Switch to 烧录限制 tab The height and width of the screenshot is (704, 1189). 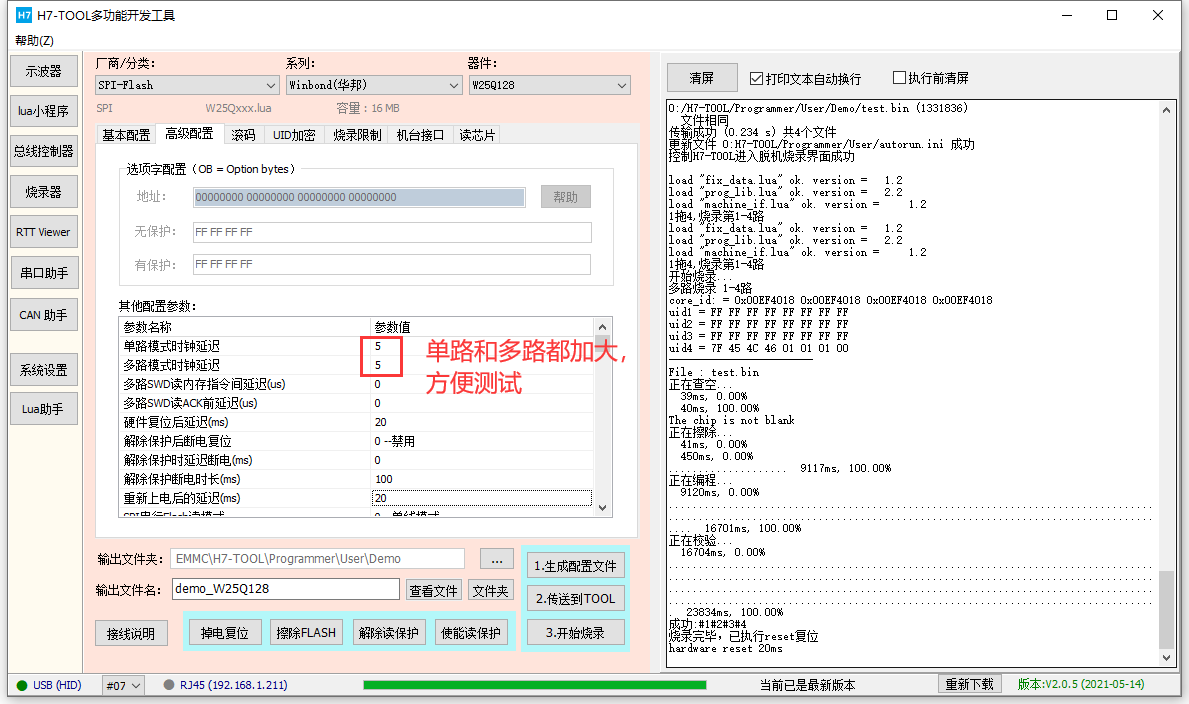[x=357, y=135]
